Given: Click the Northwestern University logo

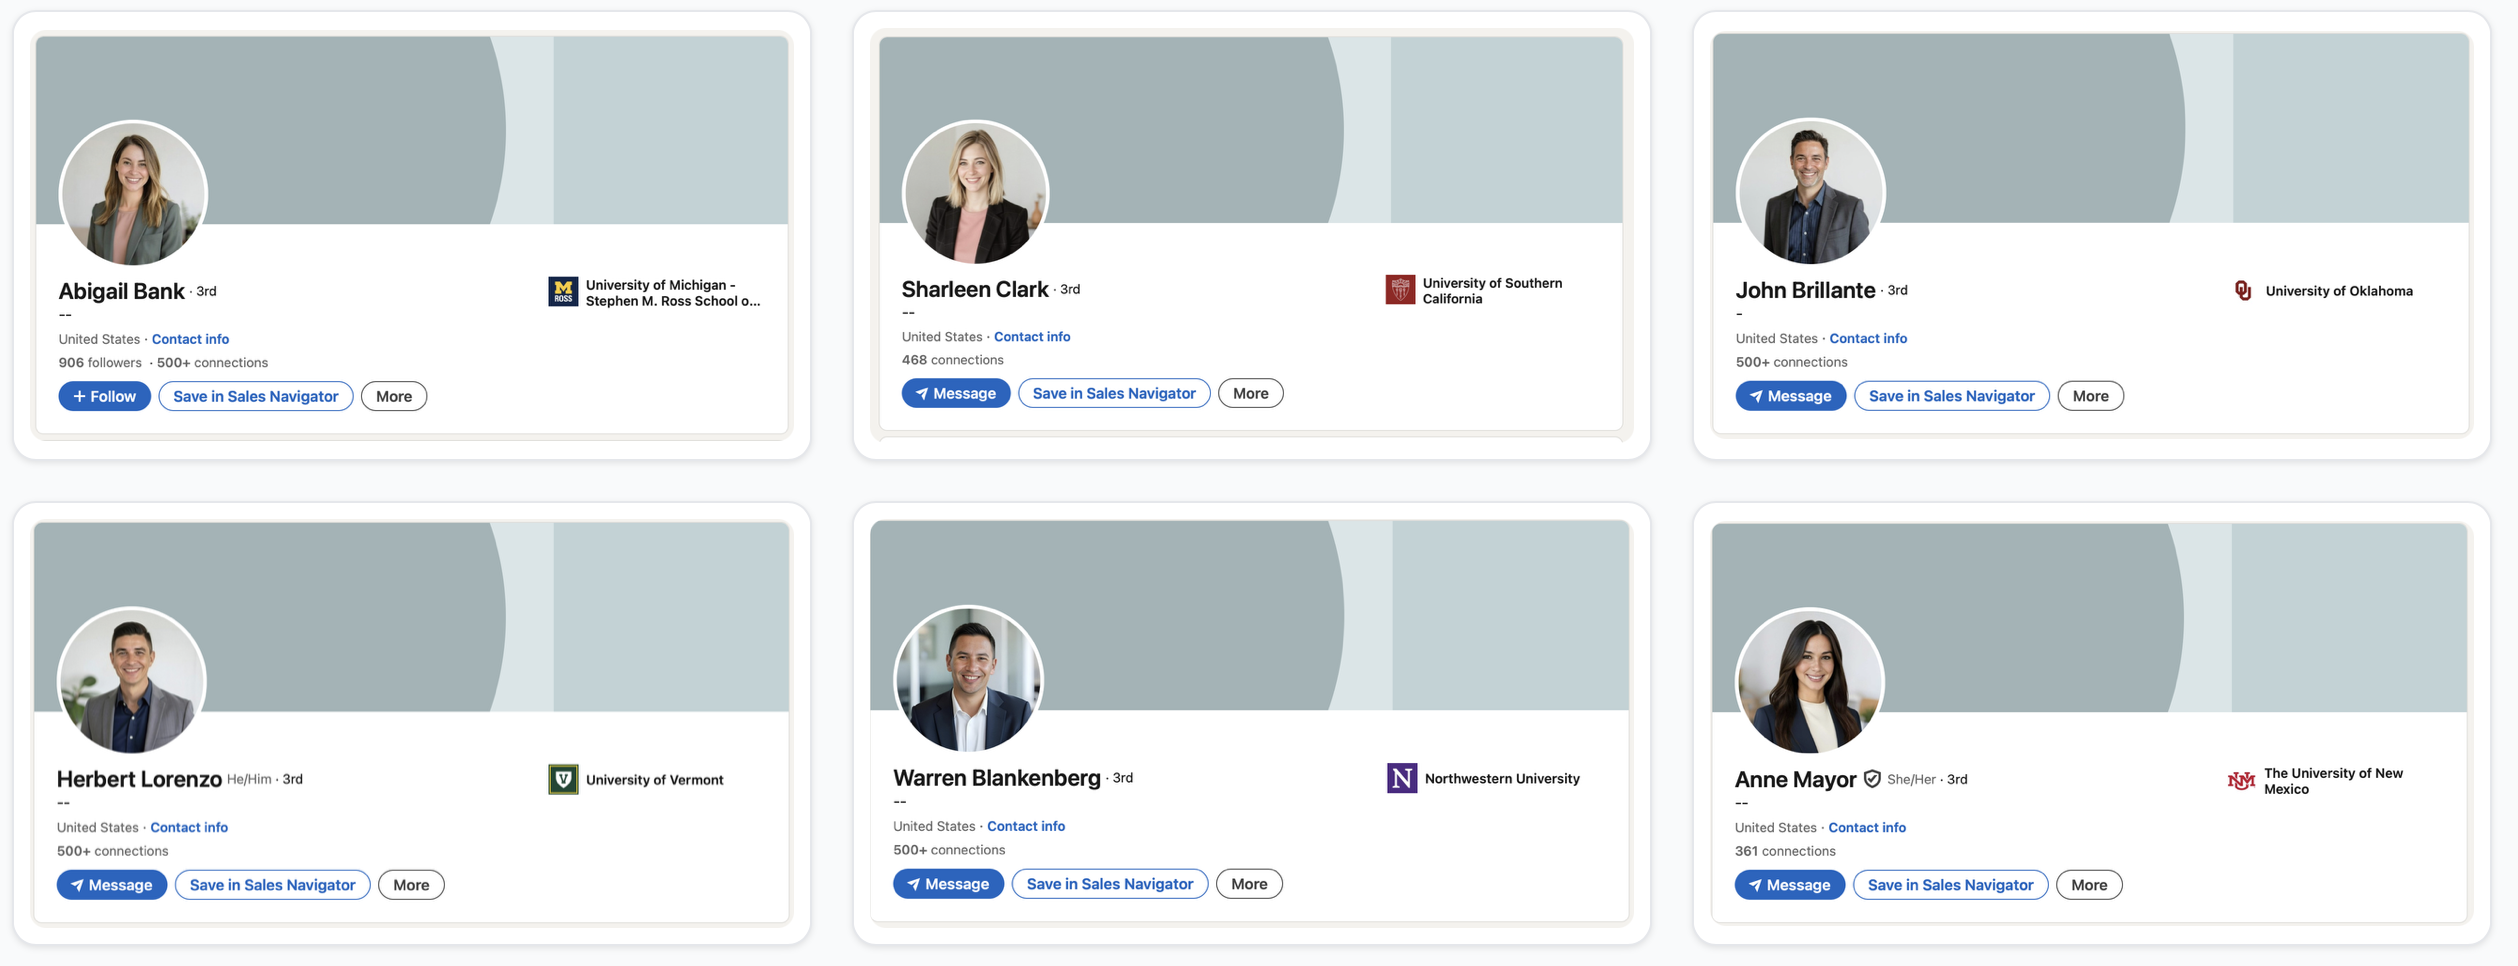Looking at the screenshot, I should (x=1403, y=778).
